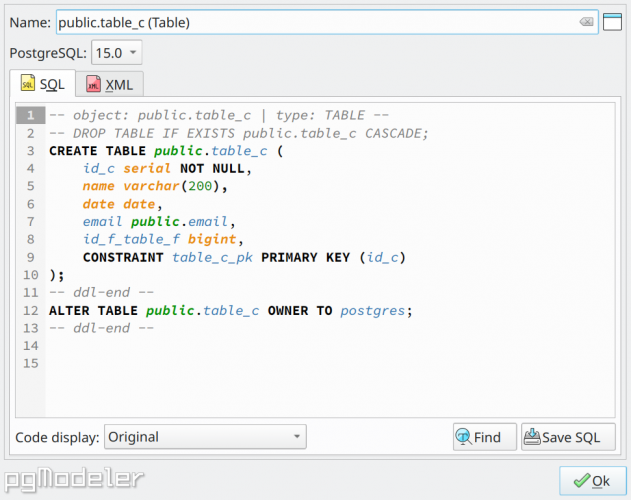Viewport: 631px width, 500px height.
Task: Click the Find magnifier icon
Action: tap(463, 437)
